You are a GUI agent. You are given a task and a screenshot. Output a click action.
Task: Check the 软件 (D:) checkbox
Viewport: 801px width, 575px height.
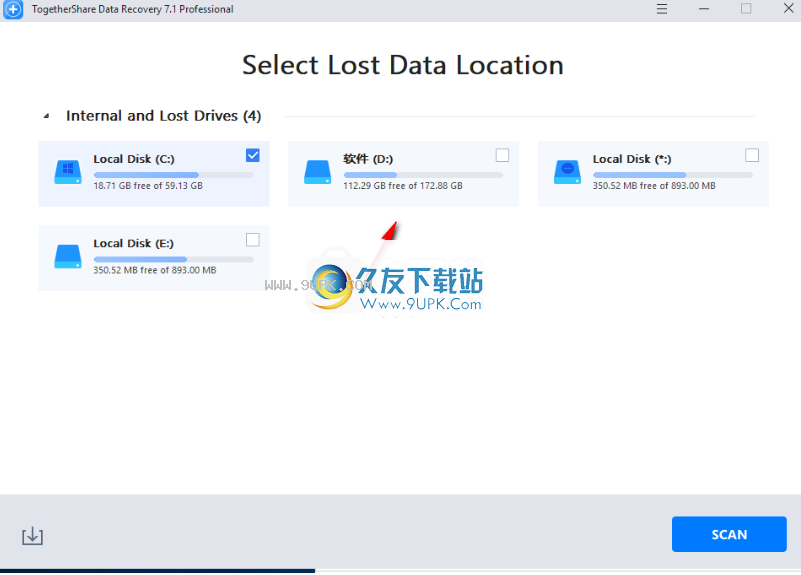click(502, 155)
